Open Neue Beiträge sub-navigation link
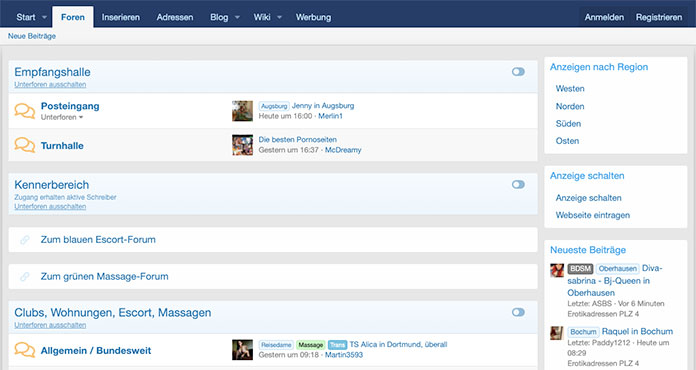Viewport: 696px width, 370px height. point(32,36)
